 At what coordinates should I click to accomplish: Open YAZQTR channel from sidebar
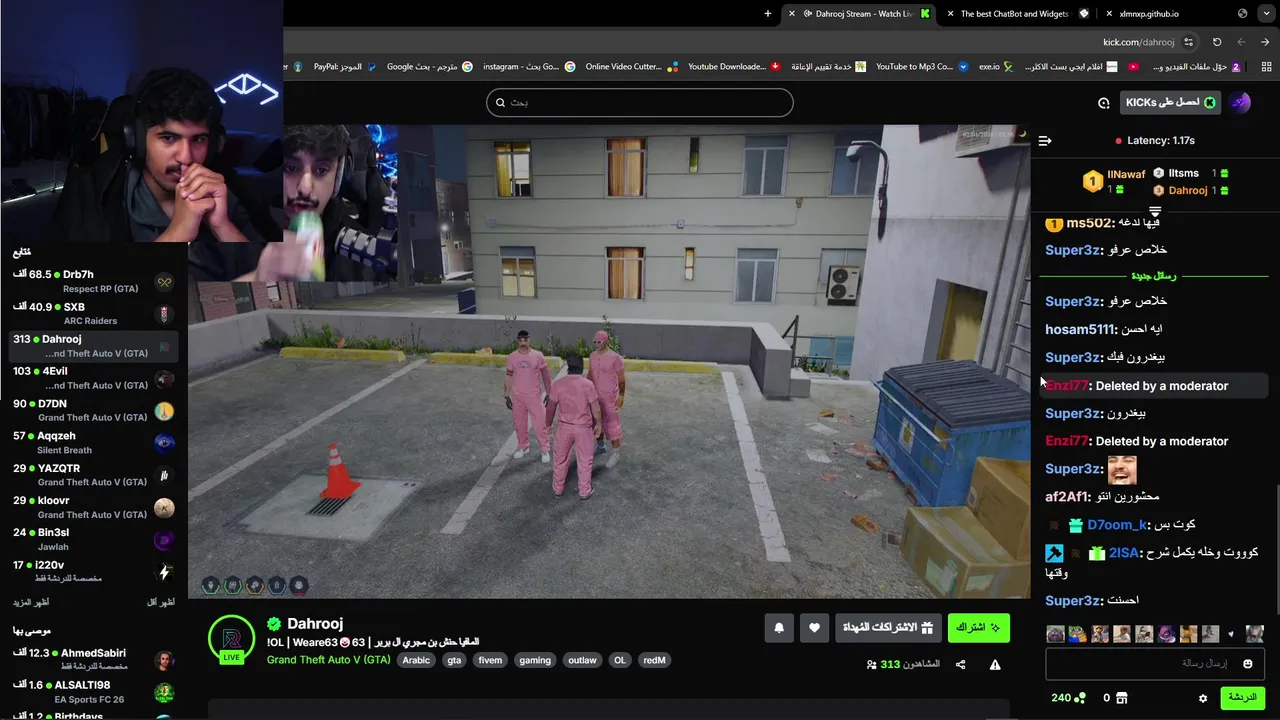[93, 475]
